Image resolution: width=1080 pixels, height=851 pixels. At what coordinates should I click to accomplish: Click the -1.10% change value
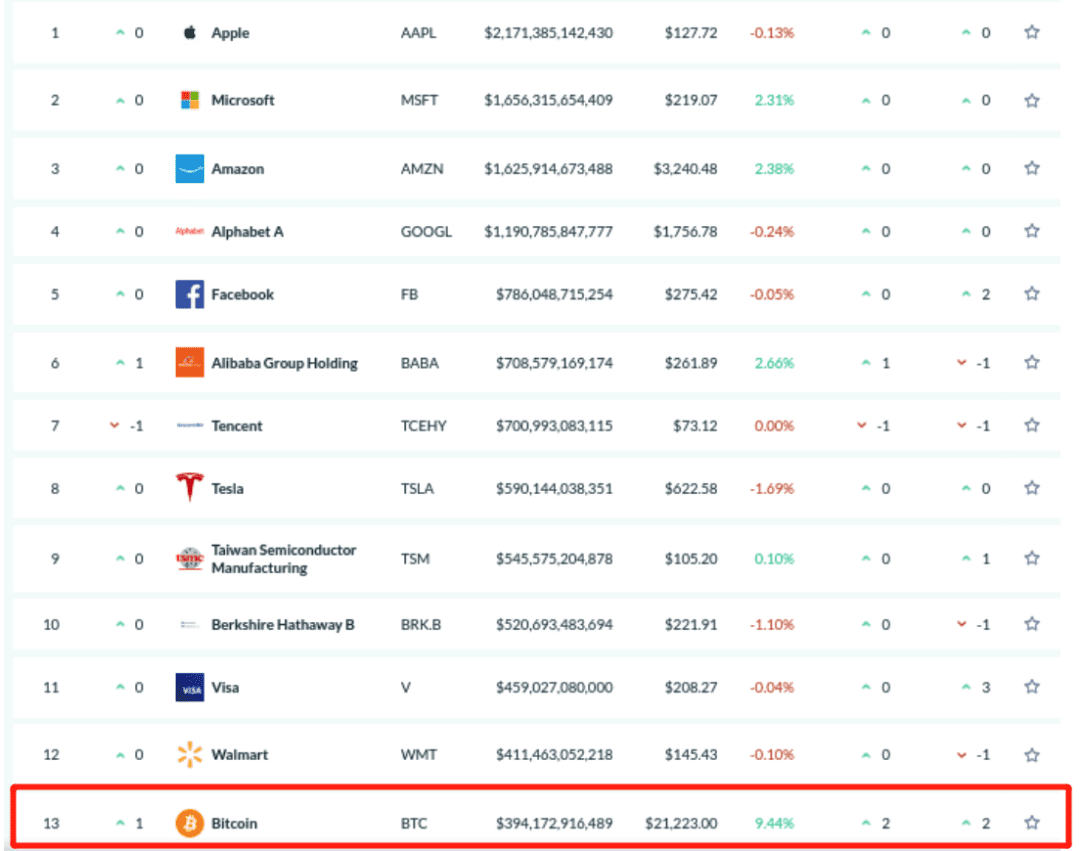point(771,624)
